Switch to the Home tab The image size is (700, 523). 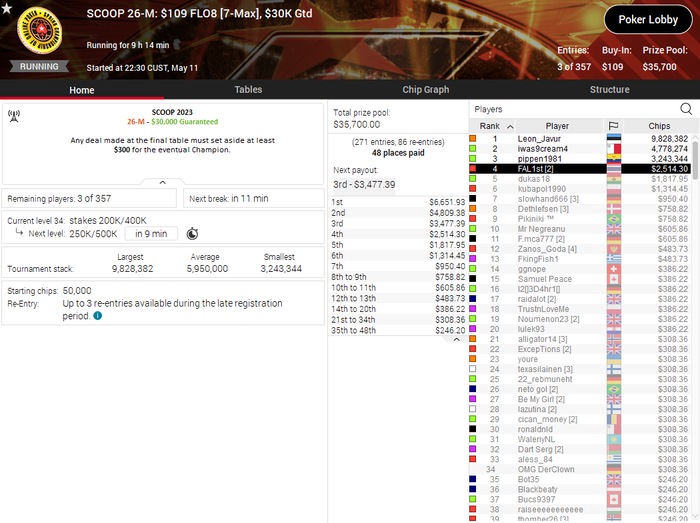(x=82, y=90)
